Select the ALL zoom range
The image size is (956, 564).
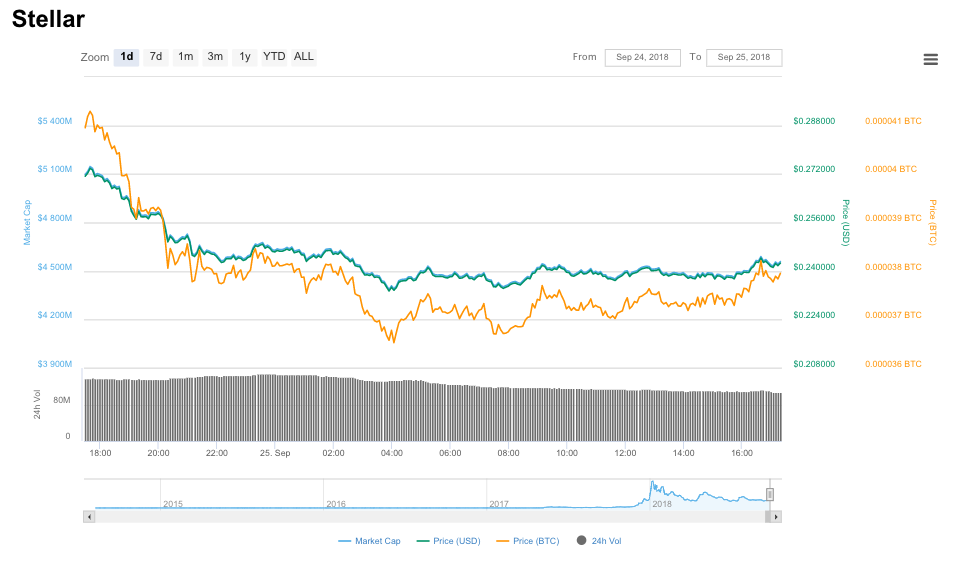tap(304, 57)
